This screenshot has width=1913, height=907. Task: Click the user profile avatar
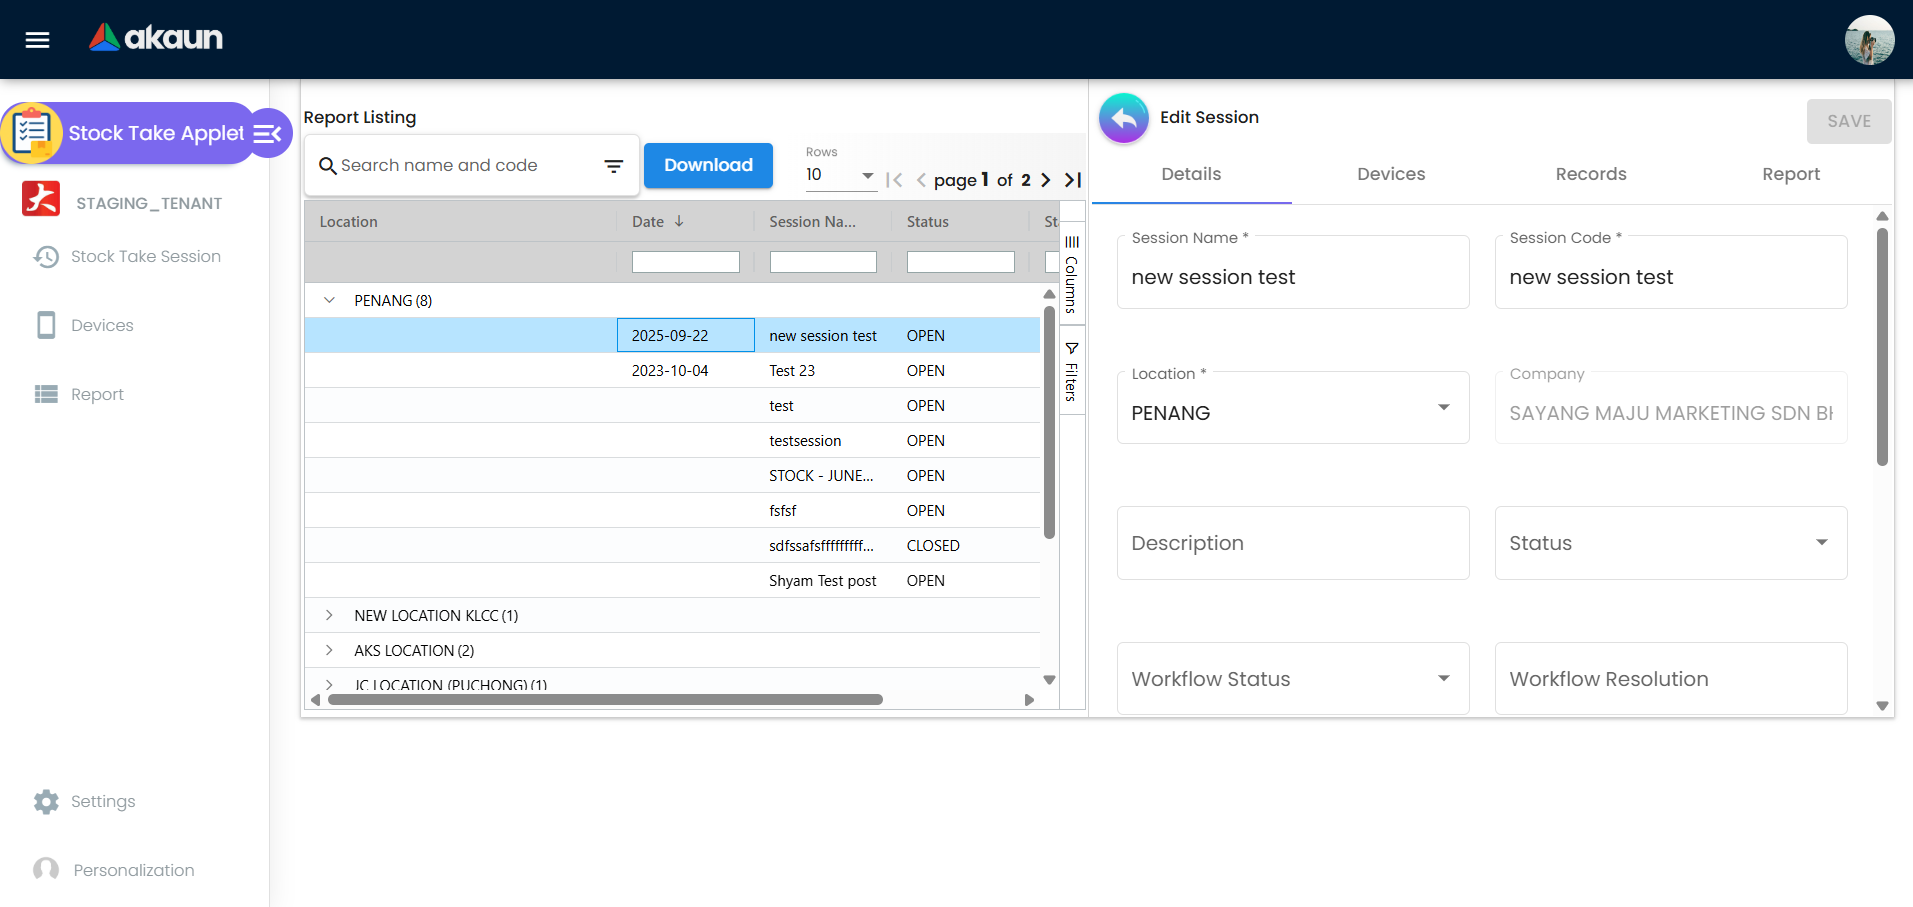click(1868, 40)
